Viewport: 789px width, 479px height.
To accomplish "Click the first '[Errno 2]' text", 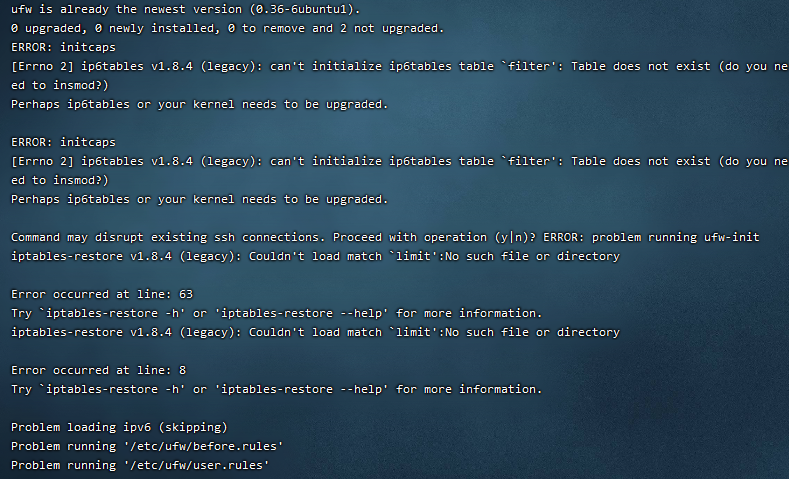I will (x=42, y=66).
